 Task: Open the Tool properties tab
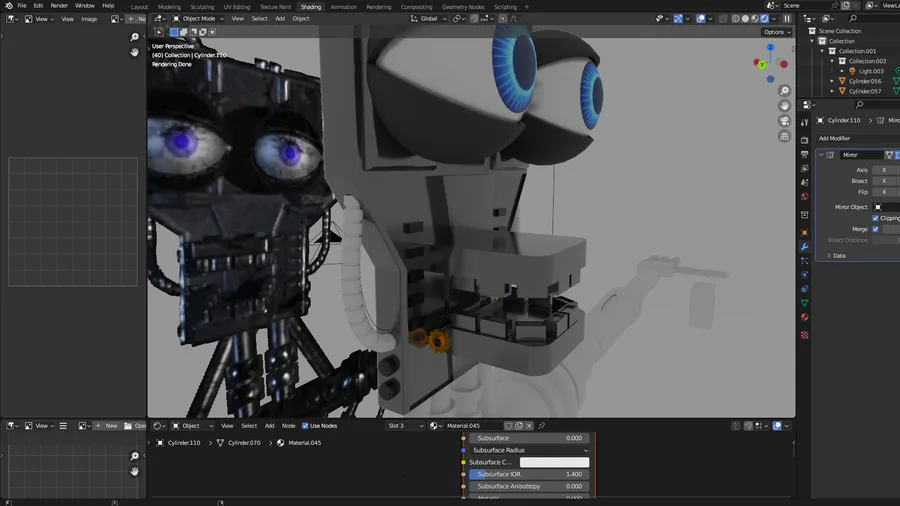click(x=804, y=122)
